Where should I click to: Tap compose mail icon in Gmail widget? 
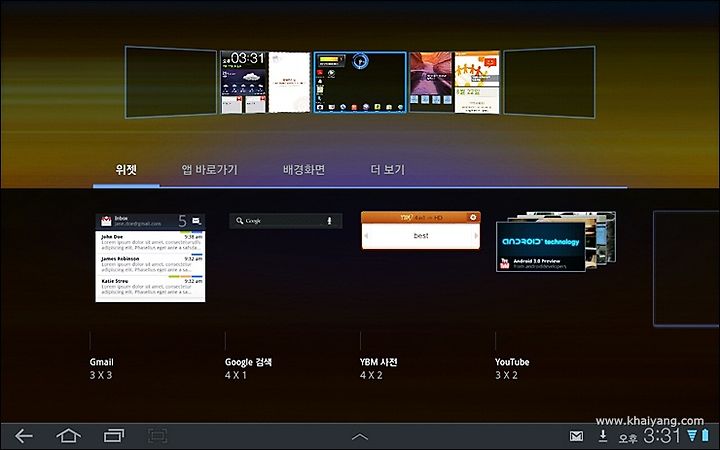coord(197,221)
